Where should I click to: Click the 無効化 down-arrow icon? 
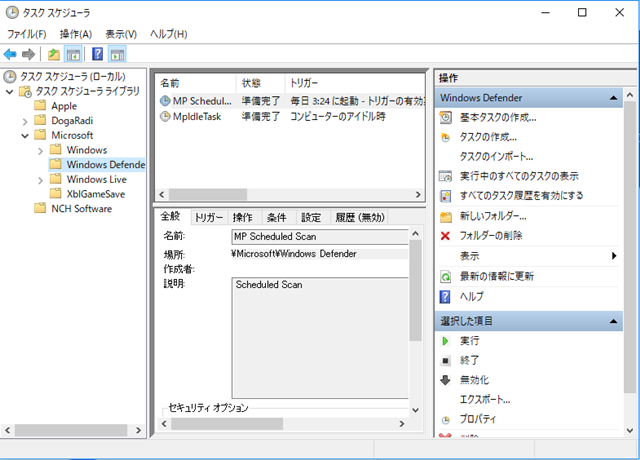(445, 380)
